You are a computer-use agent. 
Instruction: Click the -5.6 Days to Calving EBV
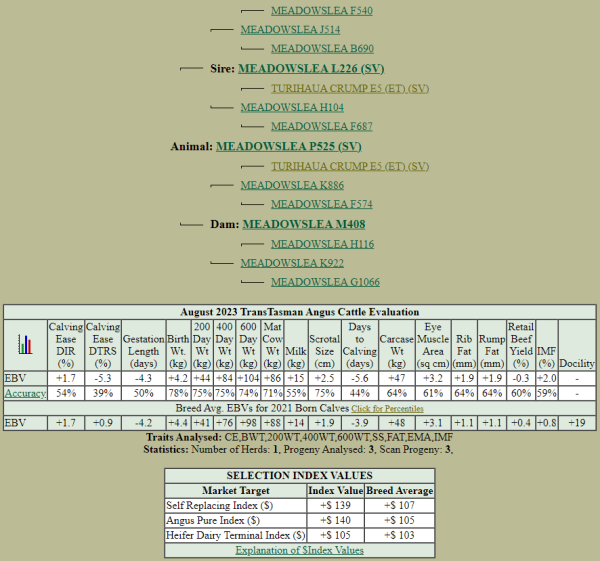click(360, 378)
